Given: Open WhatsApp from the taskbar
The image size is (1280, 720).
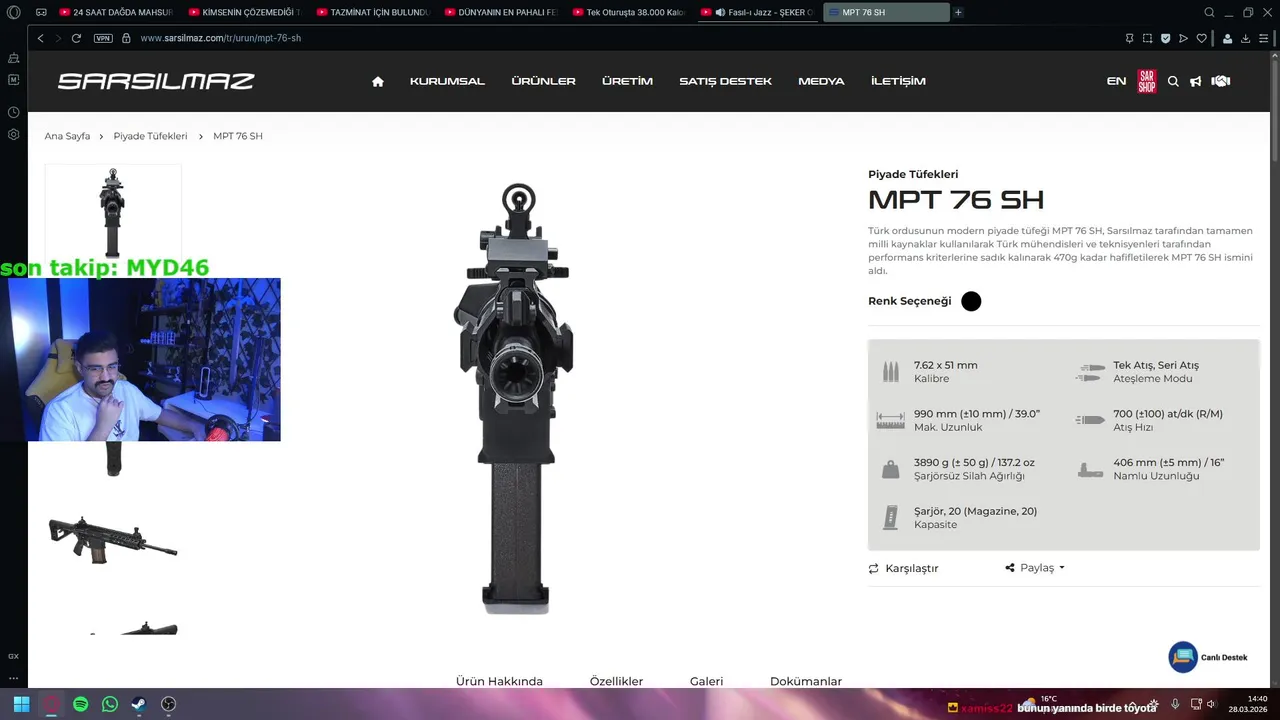Looking at the screenshot, I should pos(109,704).
